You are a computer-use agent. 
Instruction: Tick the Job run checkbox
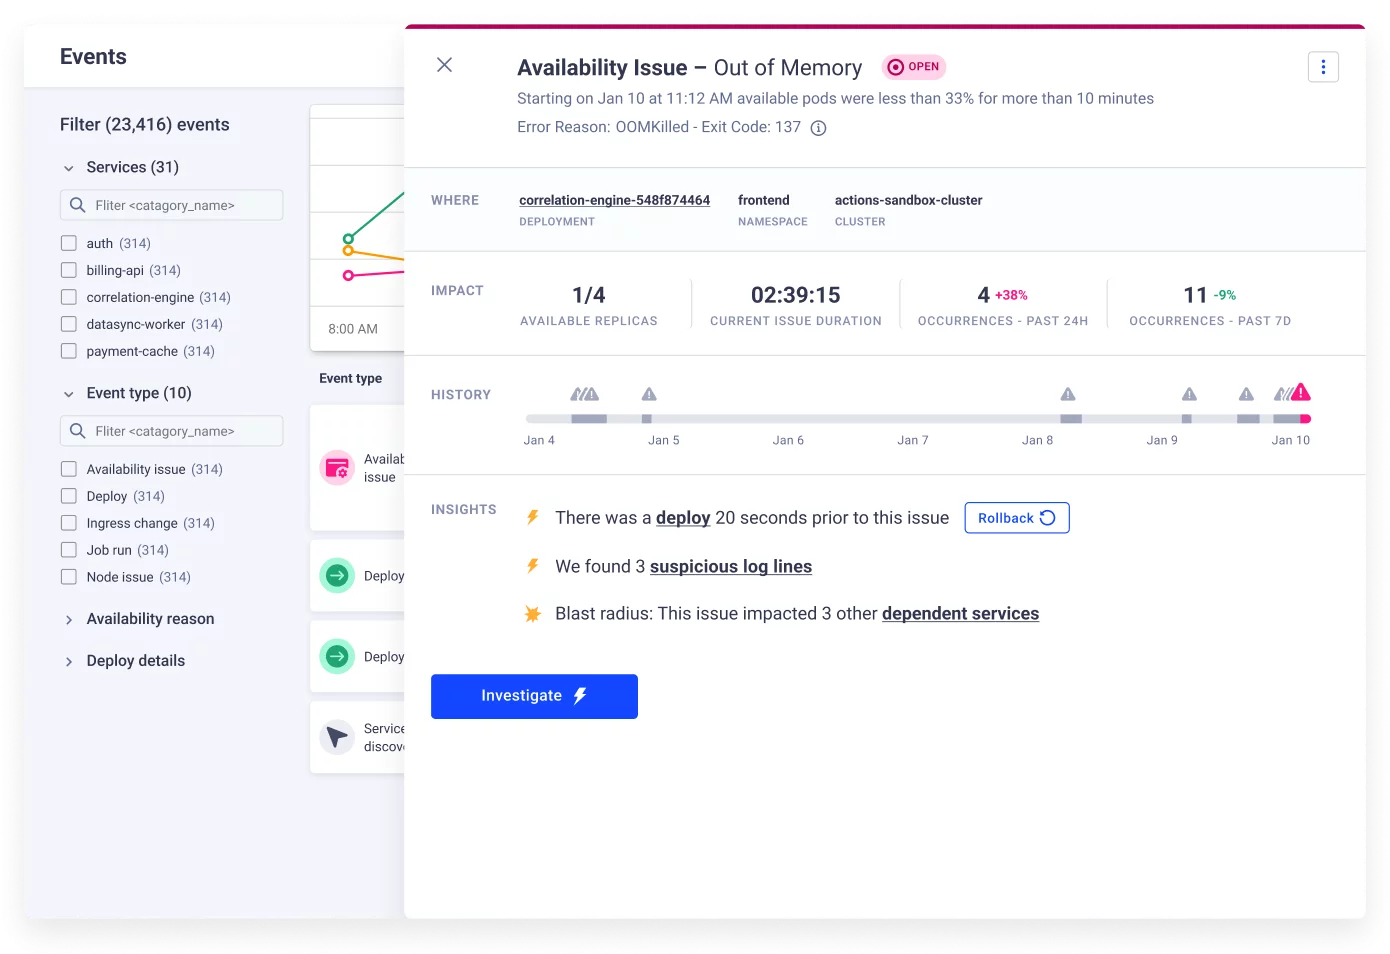coord(69,550)
